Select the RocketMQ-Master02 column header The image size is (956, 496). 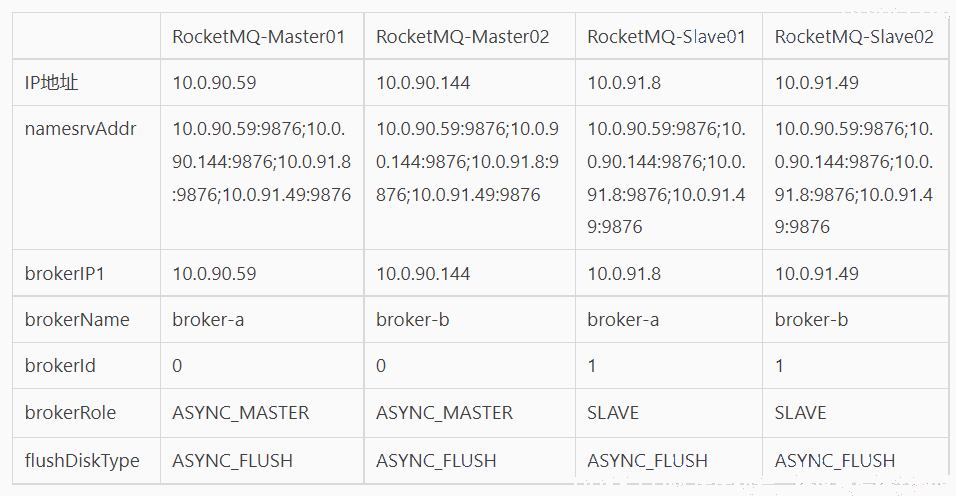tap(462, 37)
